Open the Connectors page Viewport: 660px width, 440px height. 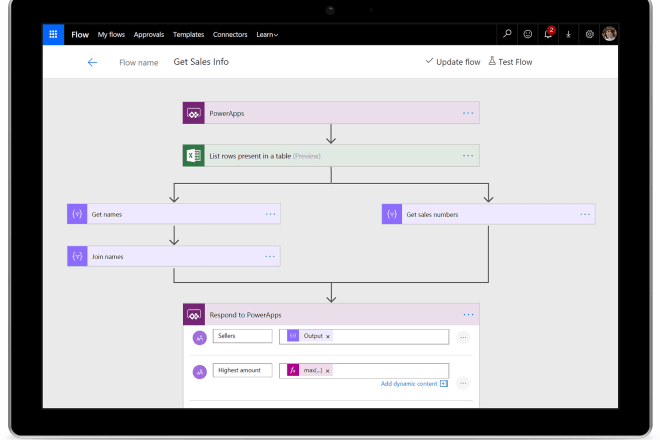click(x=230, y=35)
